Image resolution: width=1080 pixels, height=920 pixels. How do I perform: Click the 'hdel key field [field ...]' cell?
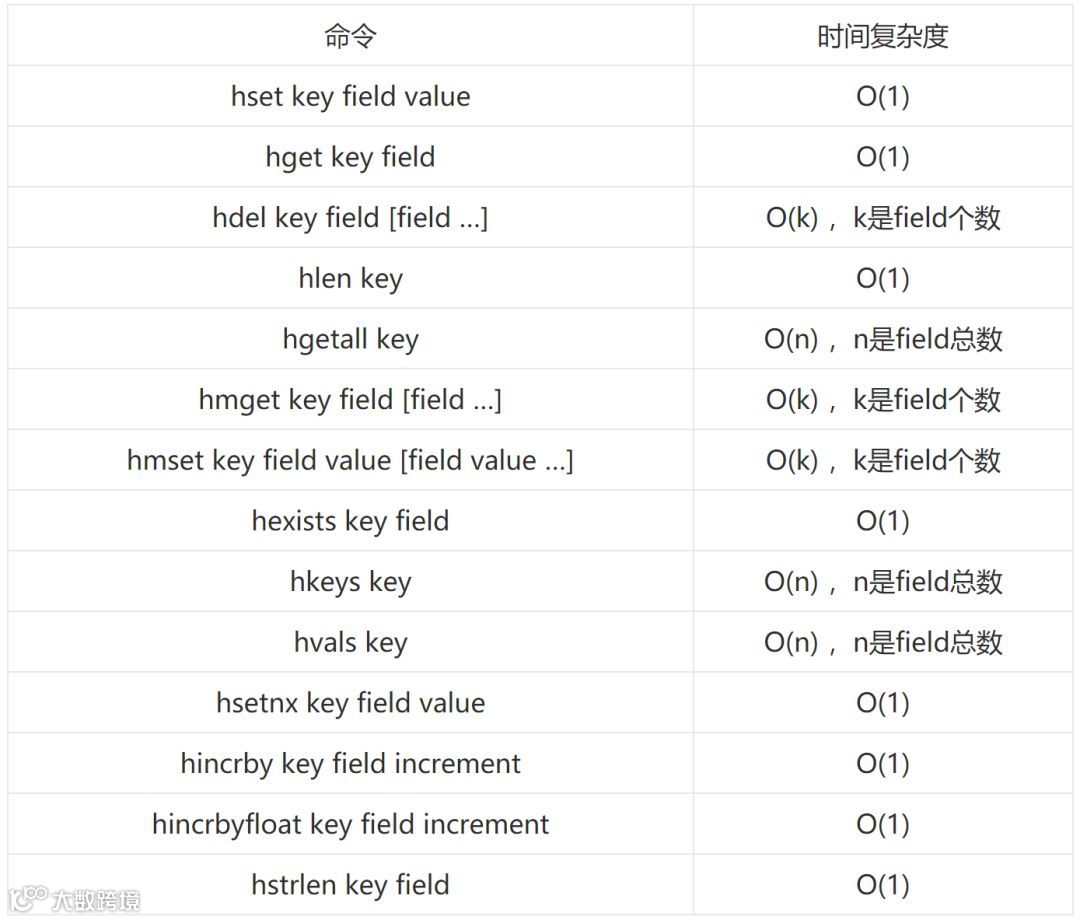pyautogui.click(x=351, y=218)
